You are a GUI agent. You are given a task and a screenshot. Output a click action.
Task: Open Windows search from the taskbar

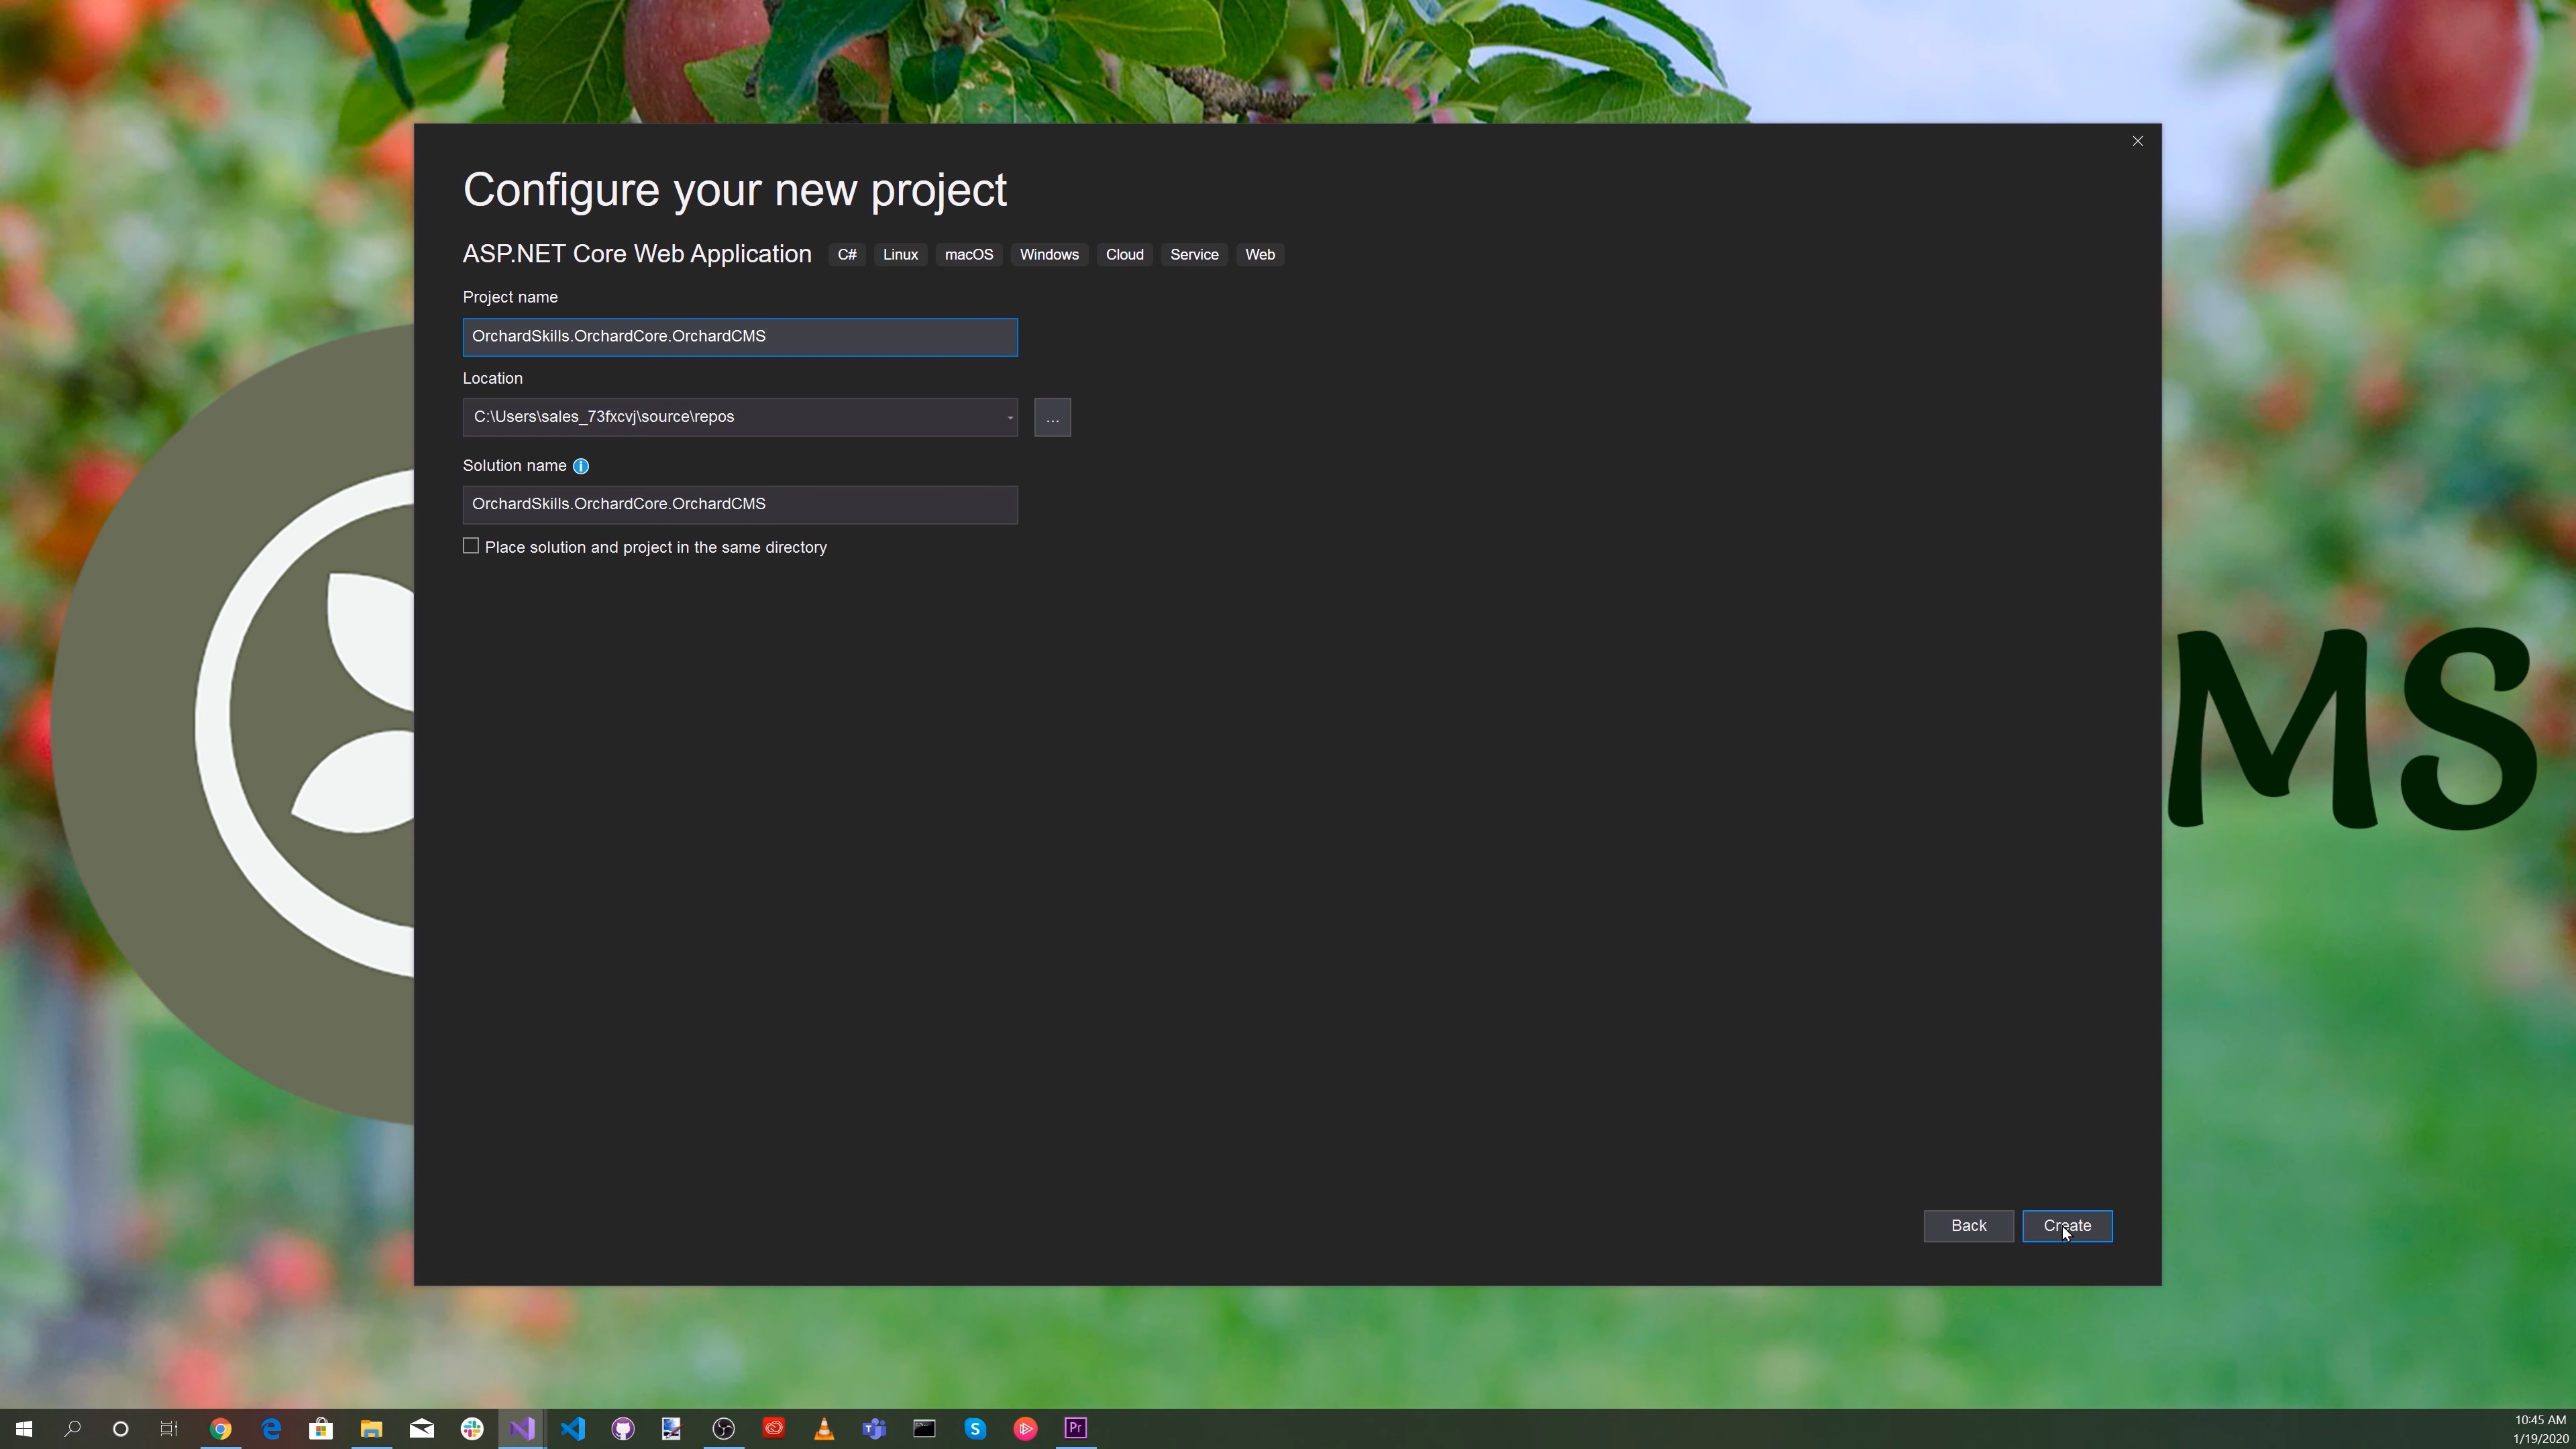click(72, 1428)
